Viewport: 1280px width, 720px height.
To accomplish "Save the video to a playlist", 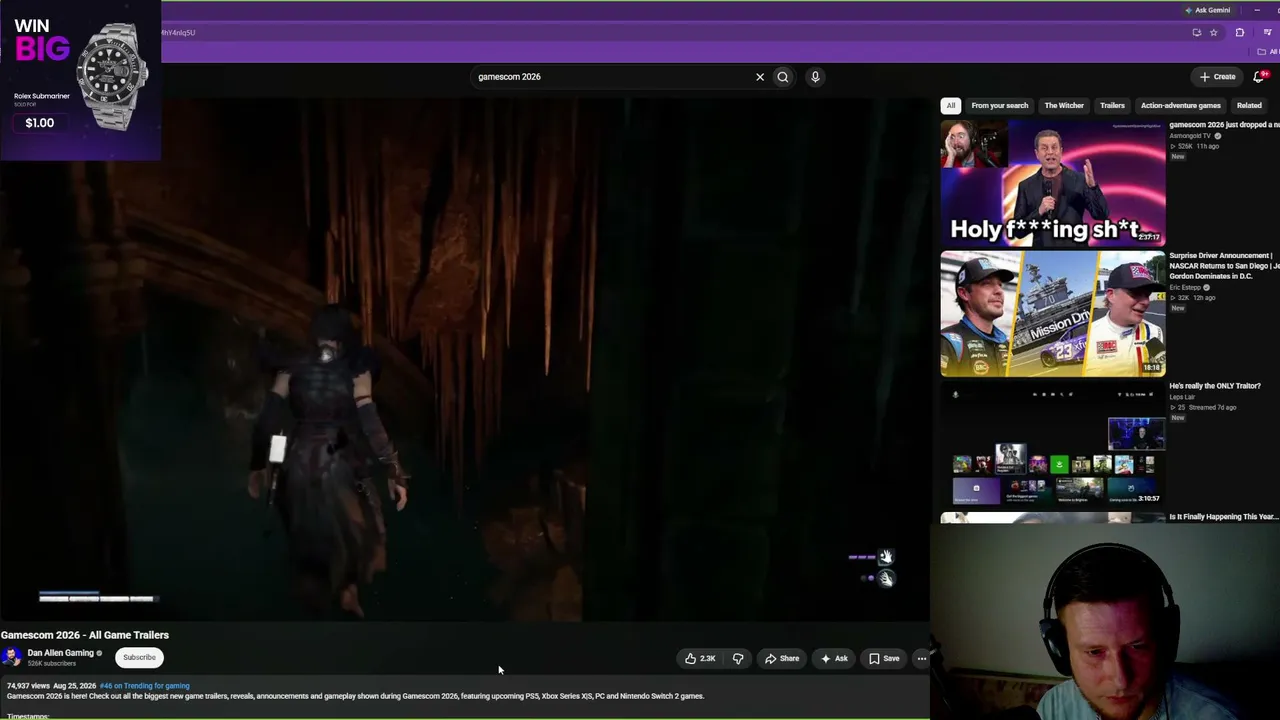I will click(x=884, y=658).
